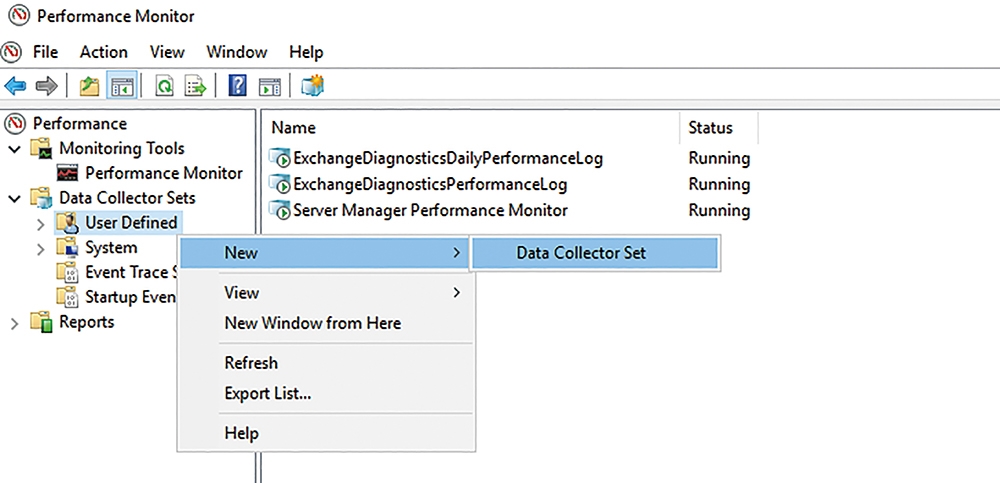Expand the Reports tree node
This screenshot has height=483, width=1000.
pyautogui.click(x=15, y=323)
